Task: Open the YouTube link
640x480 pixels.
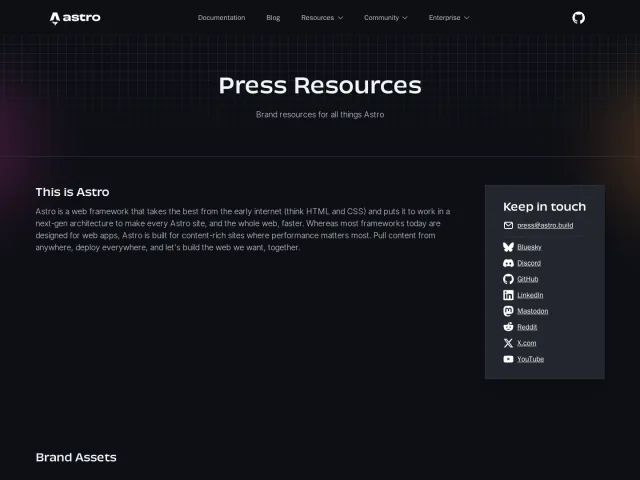Action: [531, 359]
